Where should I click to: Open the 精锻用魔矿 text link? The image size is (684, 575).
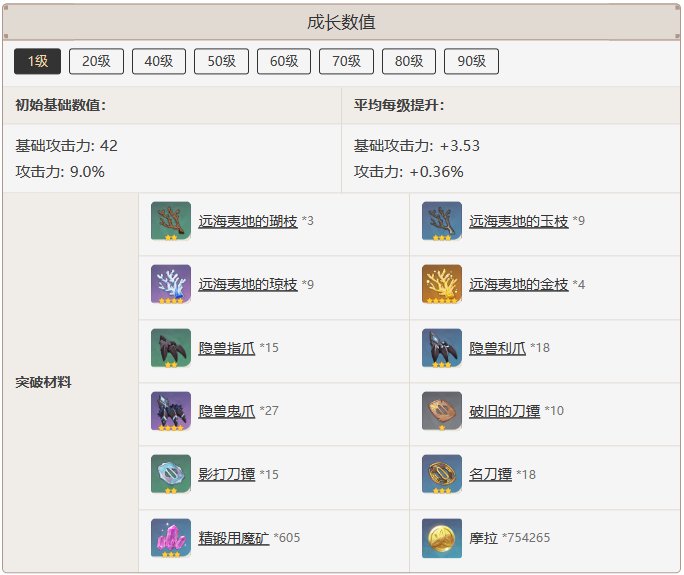point(233,538)
